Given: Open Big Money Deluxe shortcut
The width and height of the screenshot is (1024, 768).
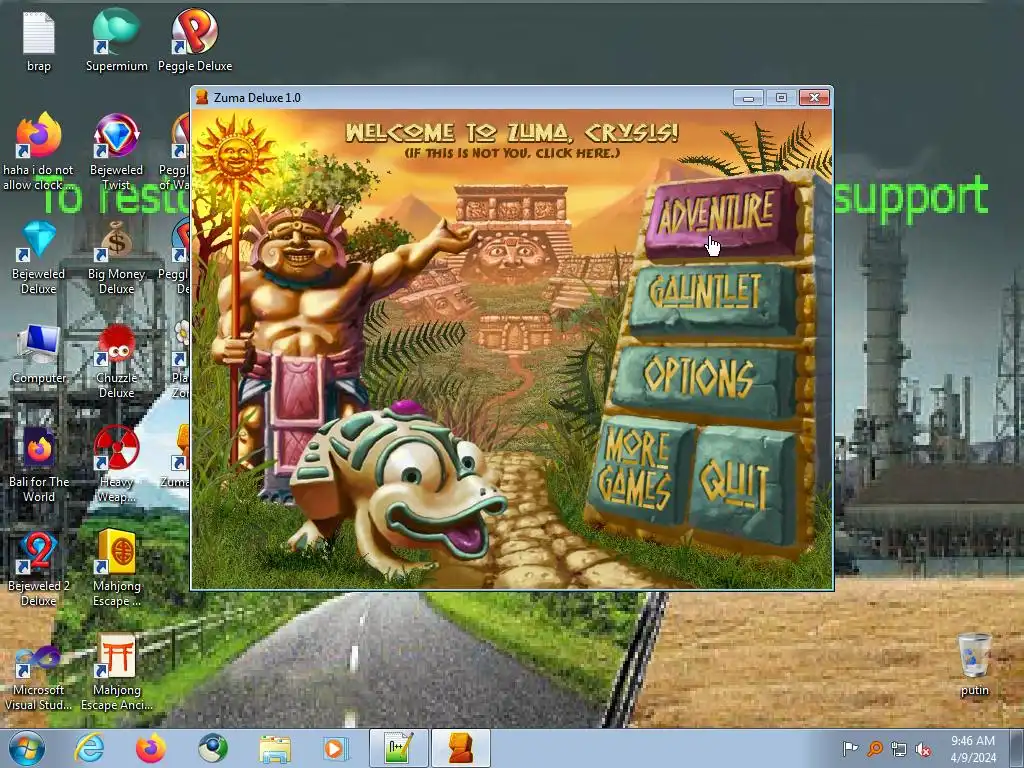Looking at the screenshot, I should coord(116,257).
